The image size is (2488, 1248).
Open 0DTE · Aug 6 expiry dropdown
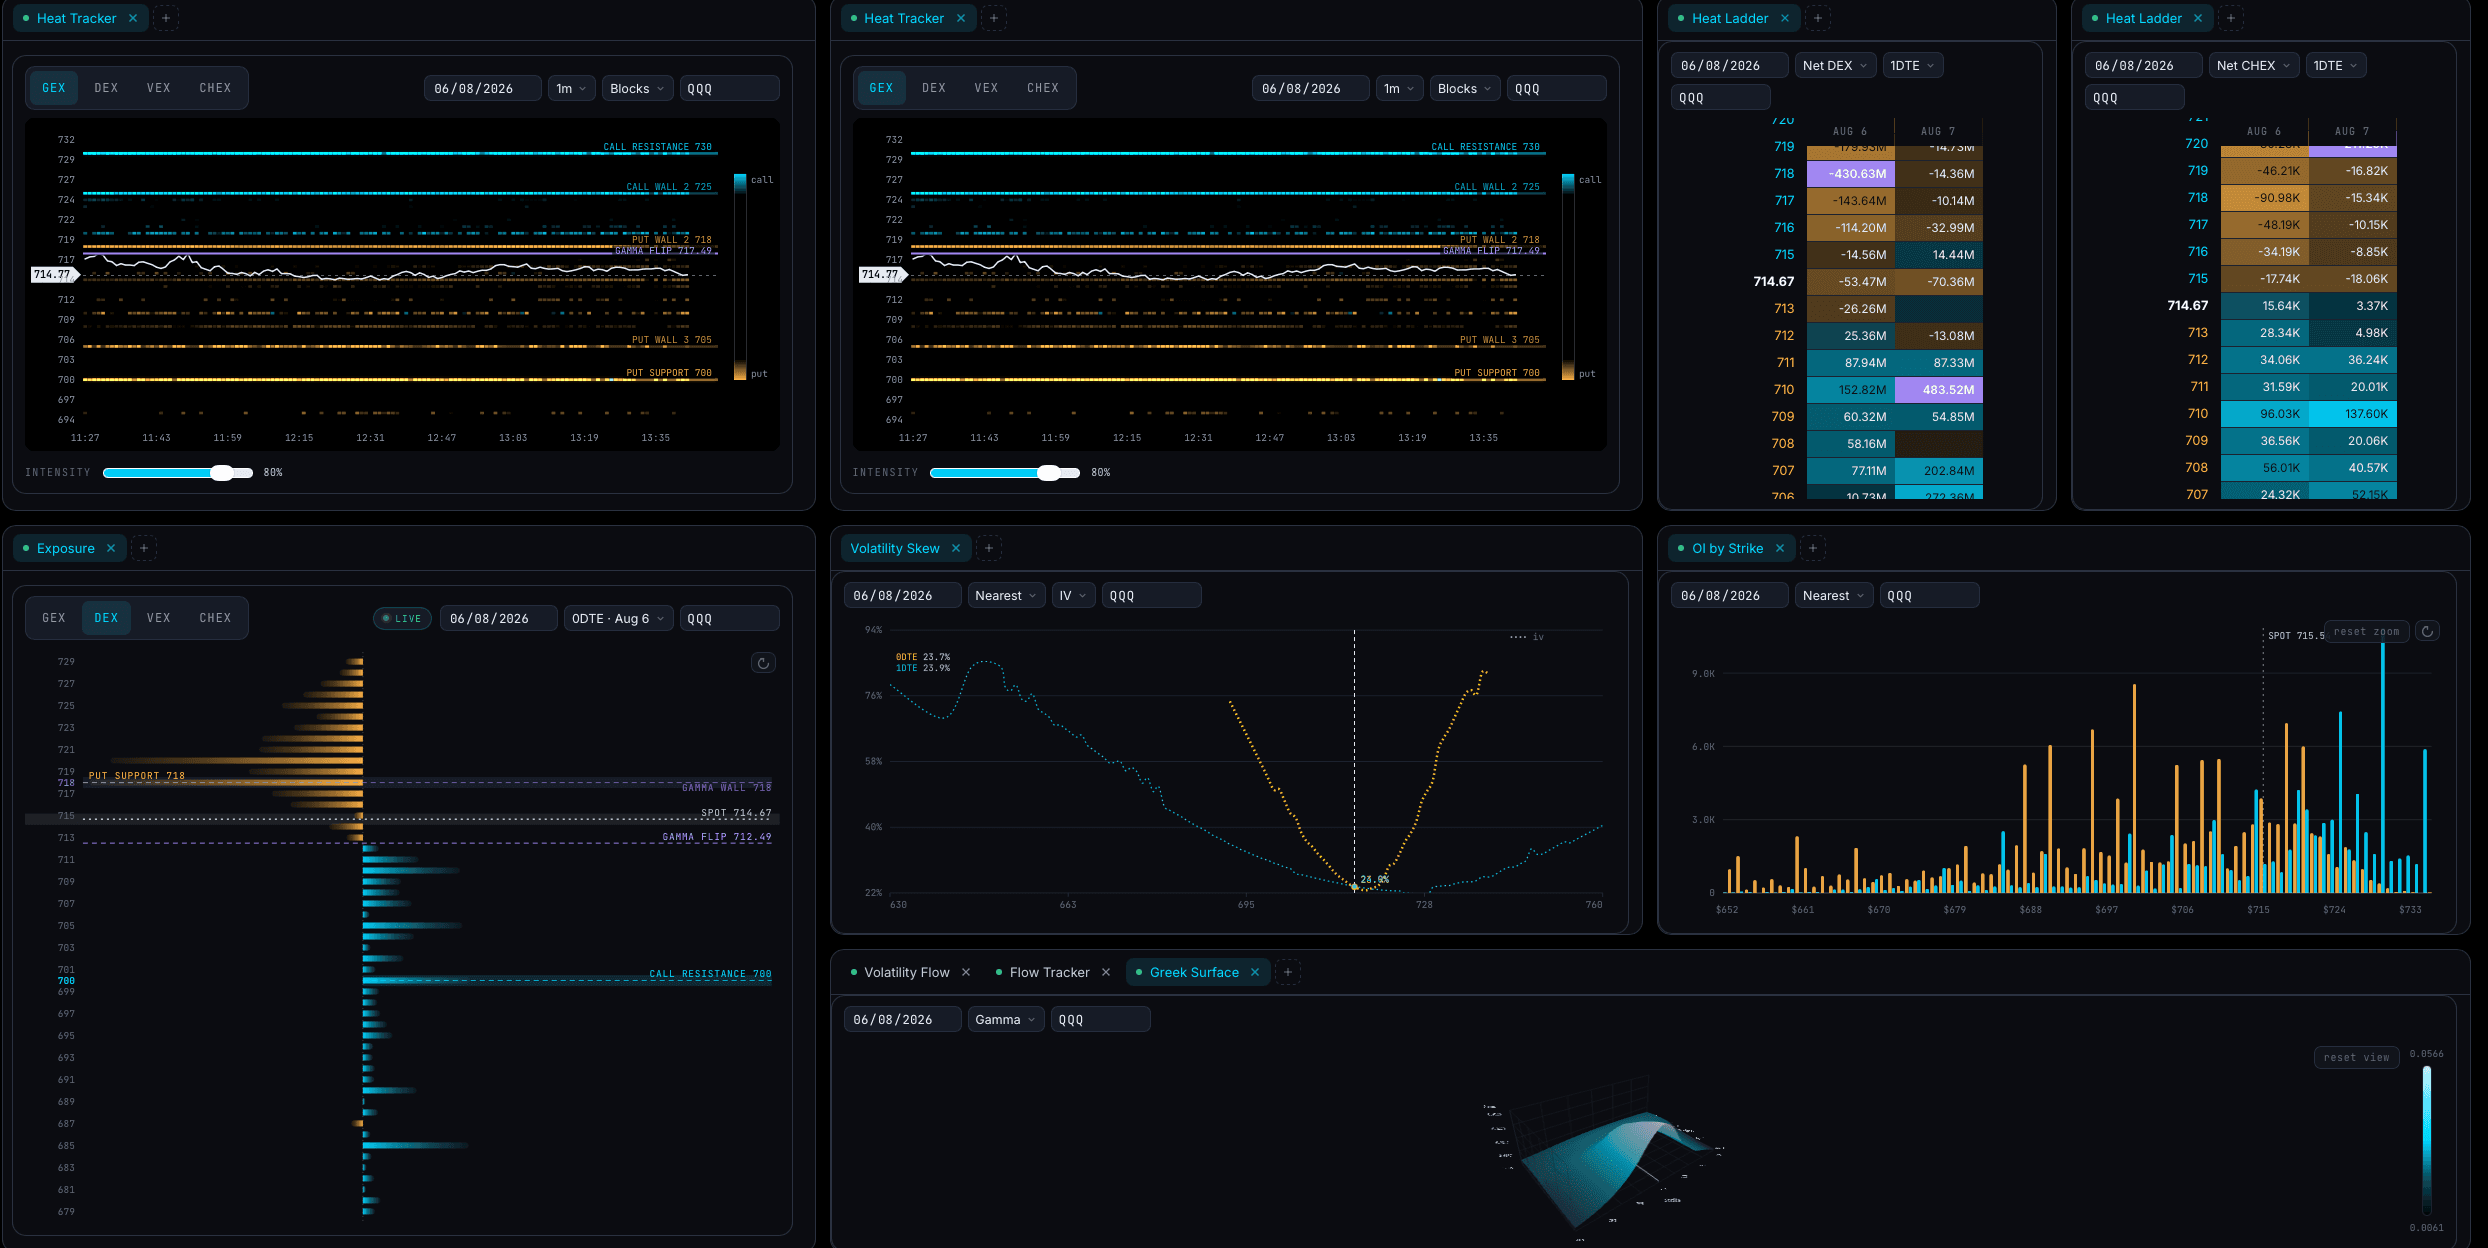(618, 618)
